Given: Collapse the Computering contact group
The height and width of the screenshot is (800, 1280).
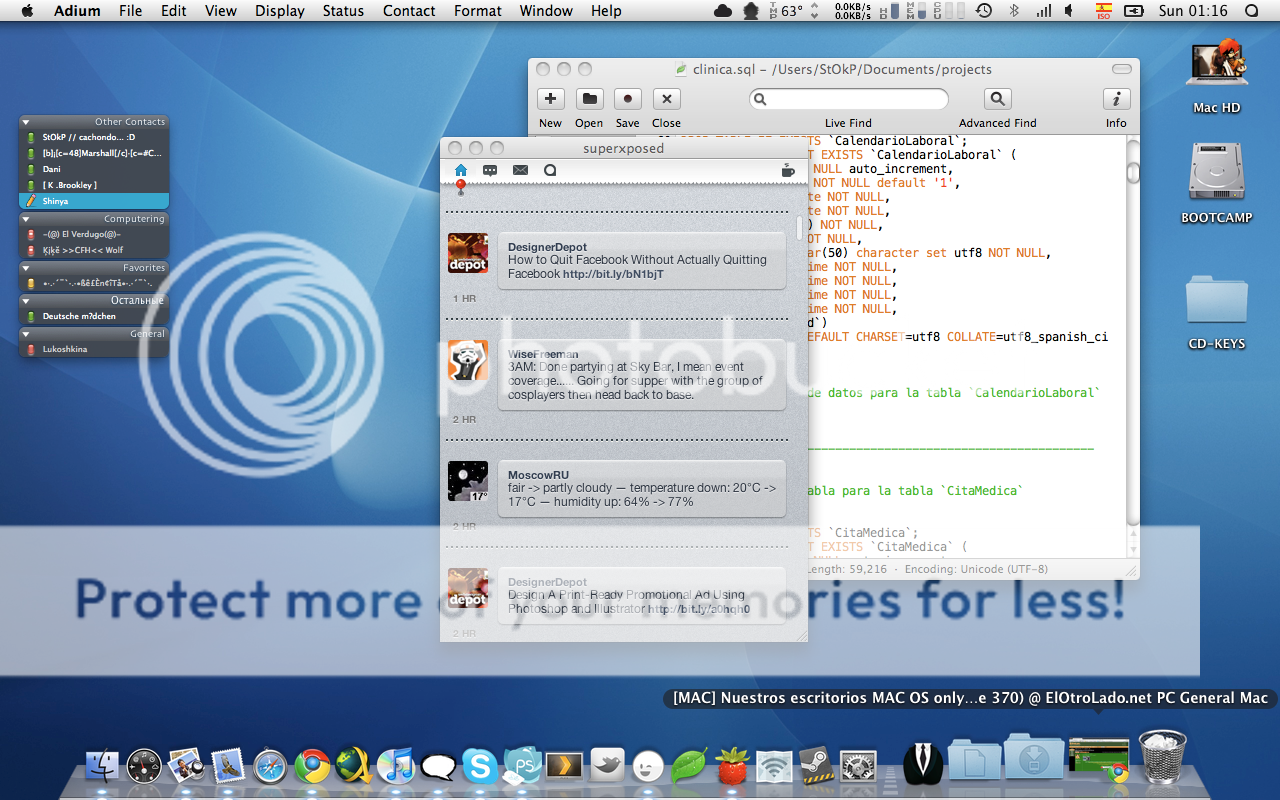Looking at the screenshot, I should click(x=26, y=219).
